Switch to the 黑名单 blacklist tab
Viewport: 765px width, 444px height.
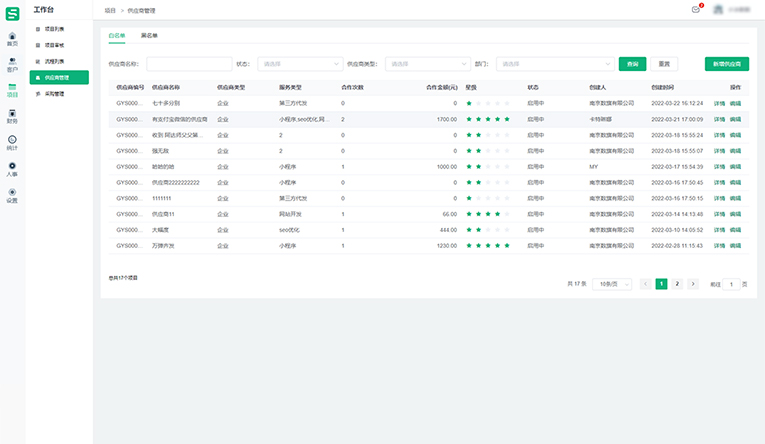[150, 35]
